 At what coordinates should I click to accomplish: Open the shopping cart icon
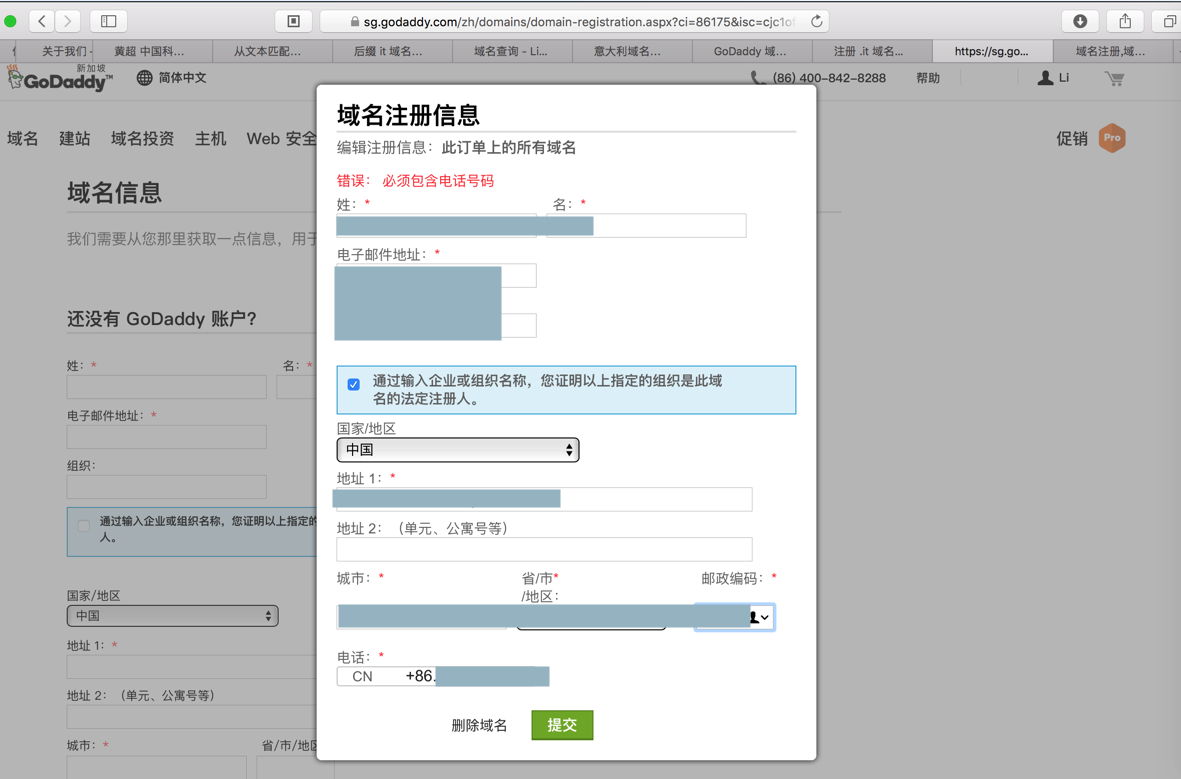(1115, 78)
